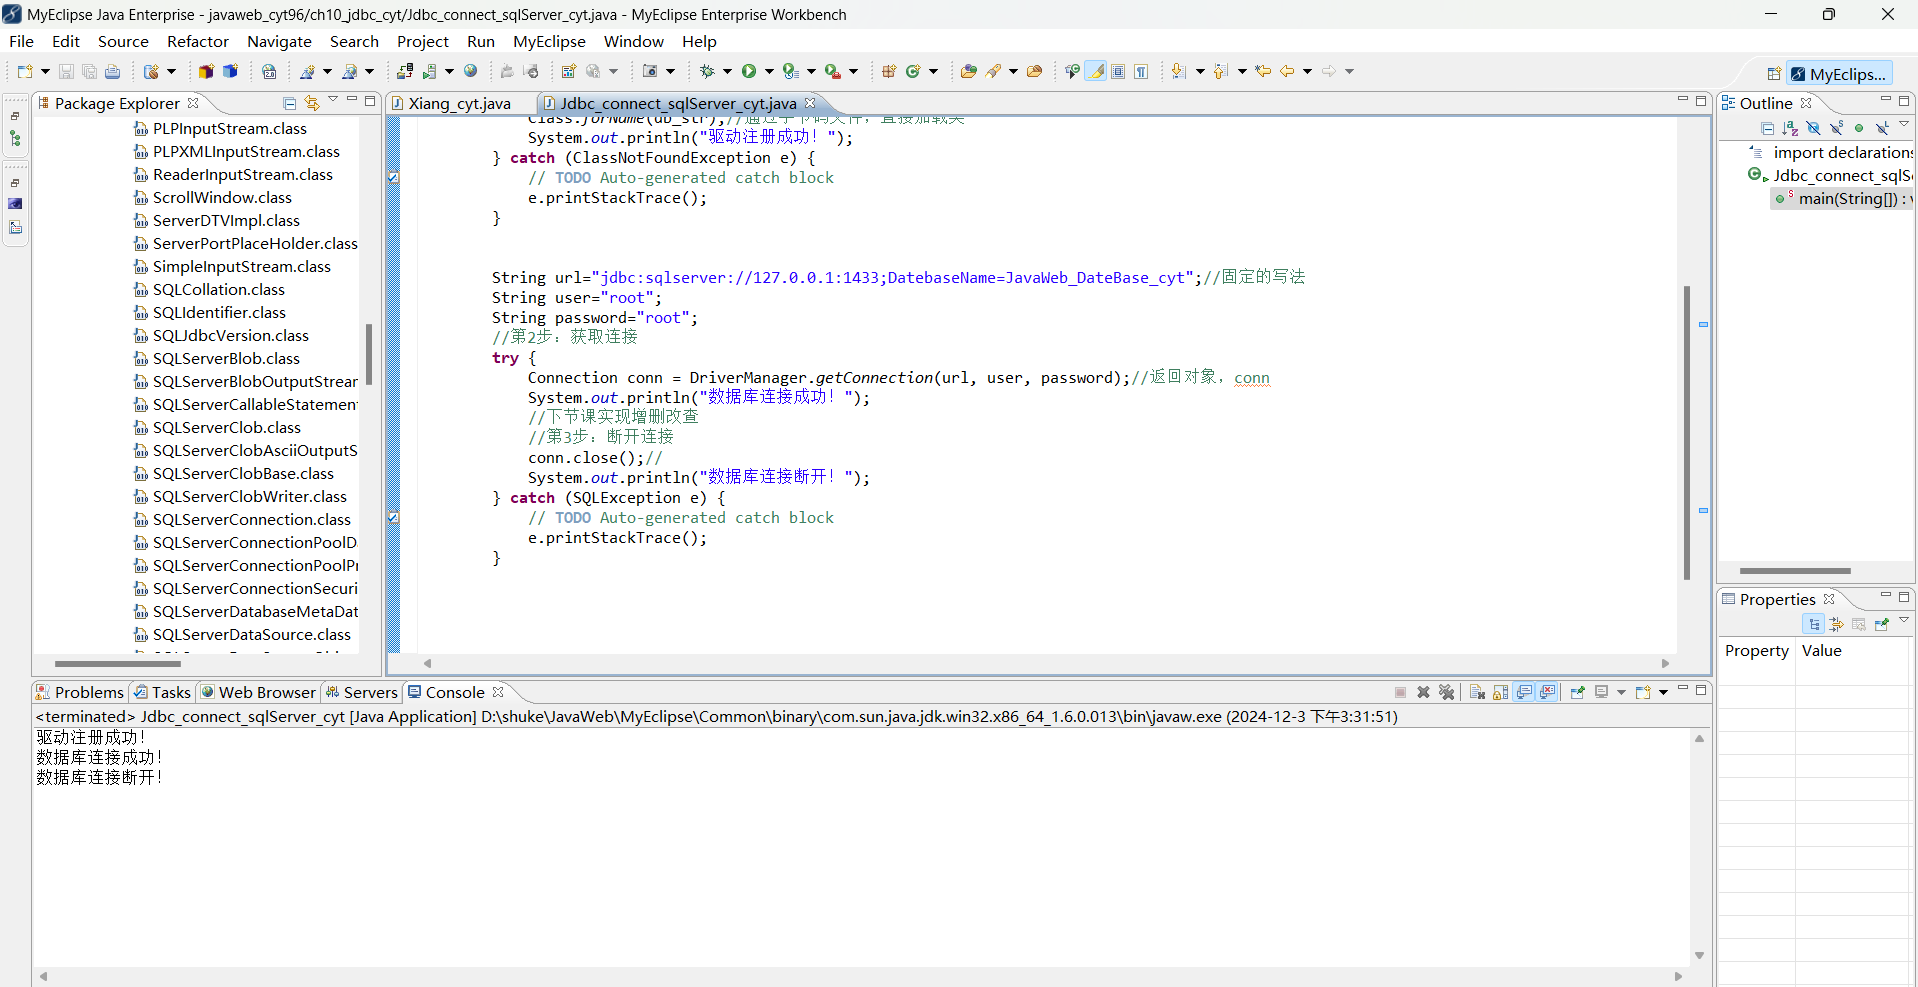
Task: Click the New file wizard icon
Action: tap(25, 72)
